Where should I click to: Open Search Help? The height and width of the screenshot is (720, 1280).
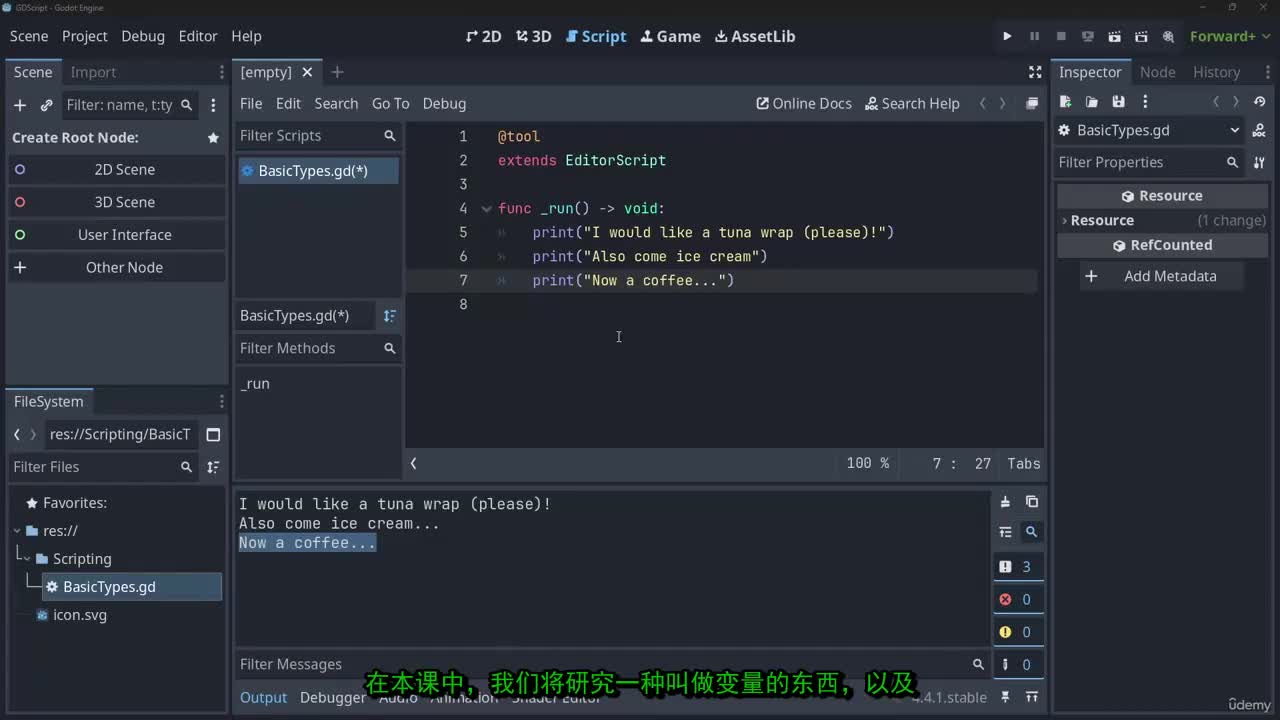click(x=912, y=103)
